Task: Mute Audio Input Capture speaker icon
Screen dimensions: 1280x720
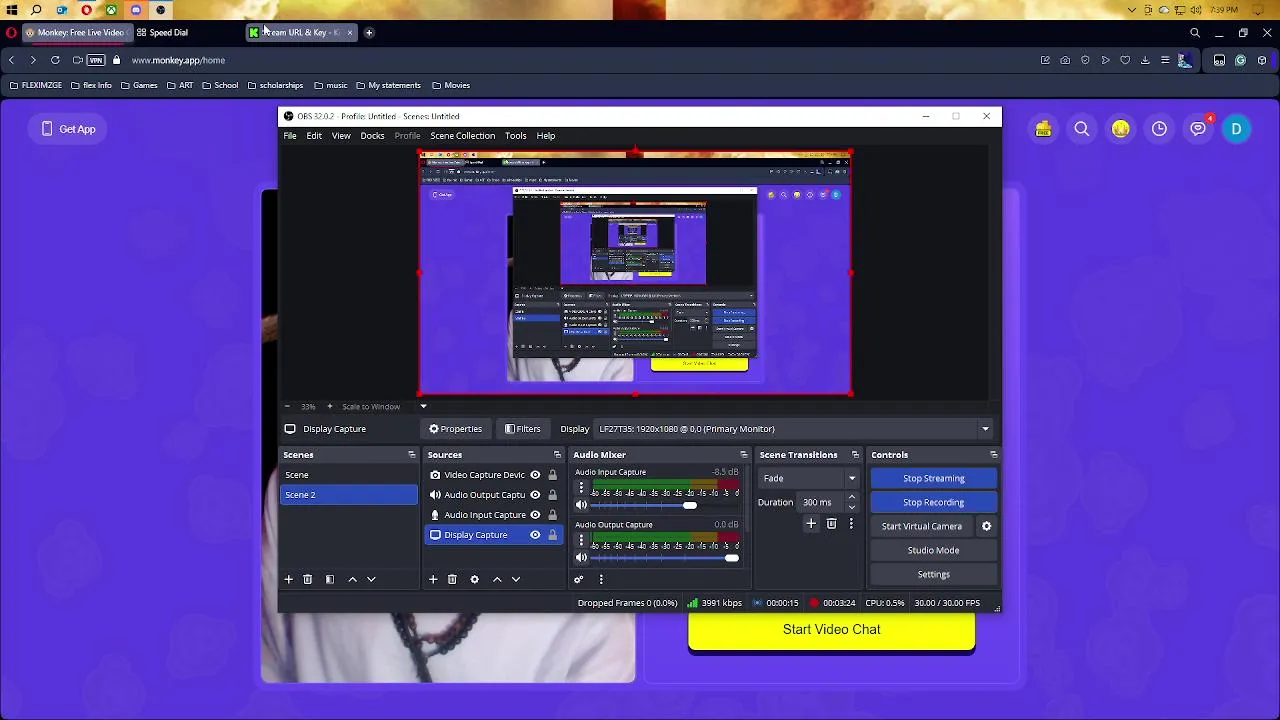Action: coord(581,505)
